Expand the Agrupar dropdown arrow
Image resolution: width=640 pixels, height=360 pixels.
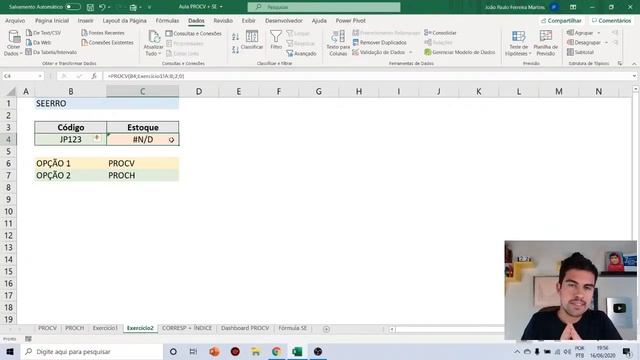(599, 33)
